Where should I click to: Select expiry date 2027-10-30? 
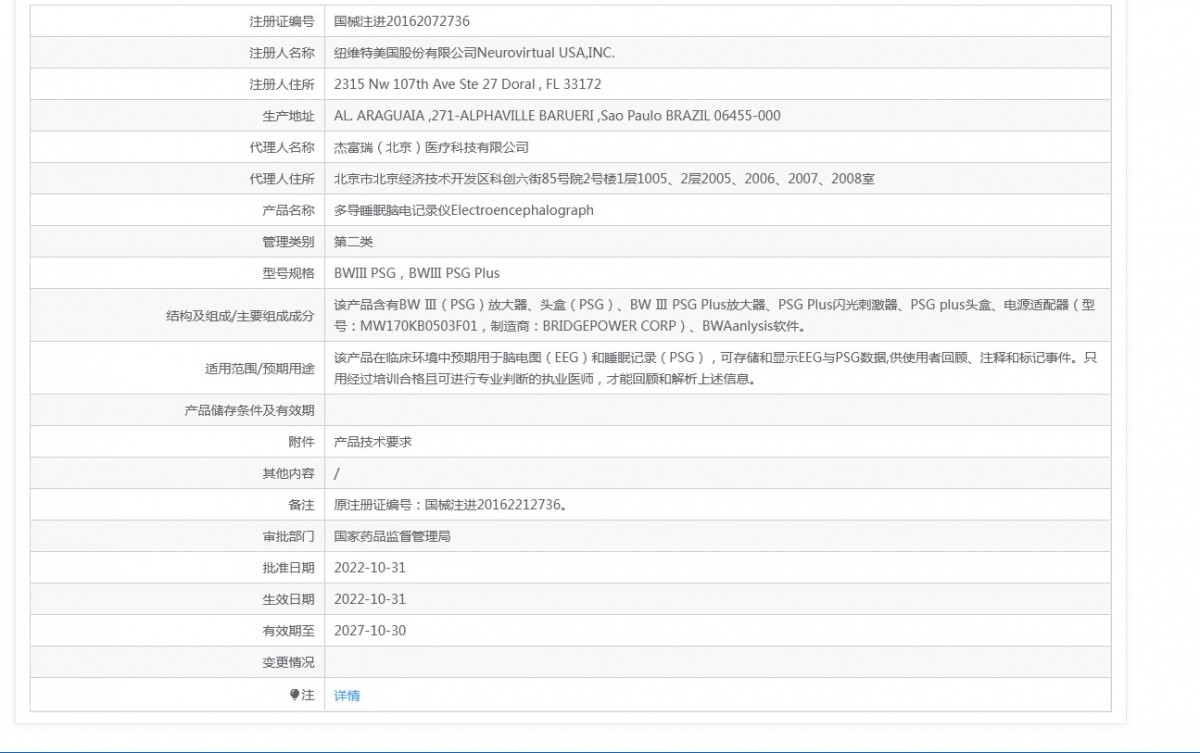[370, 630]
